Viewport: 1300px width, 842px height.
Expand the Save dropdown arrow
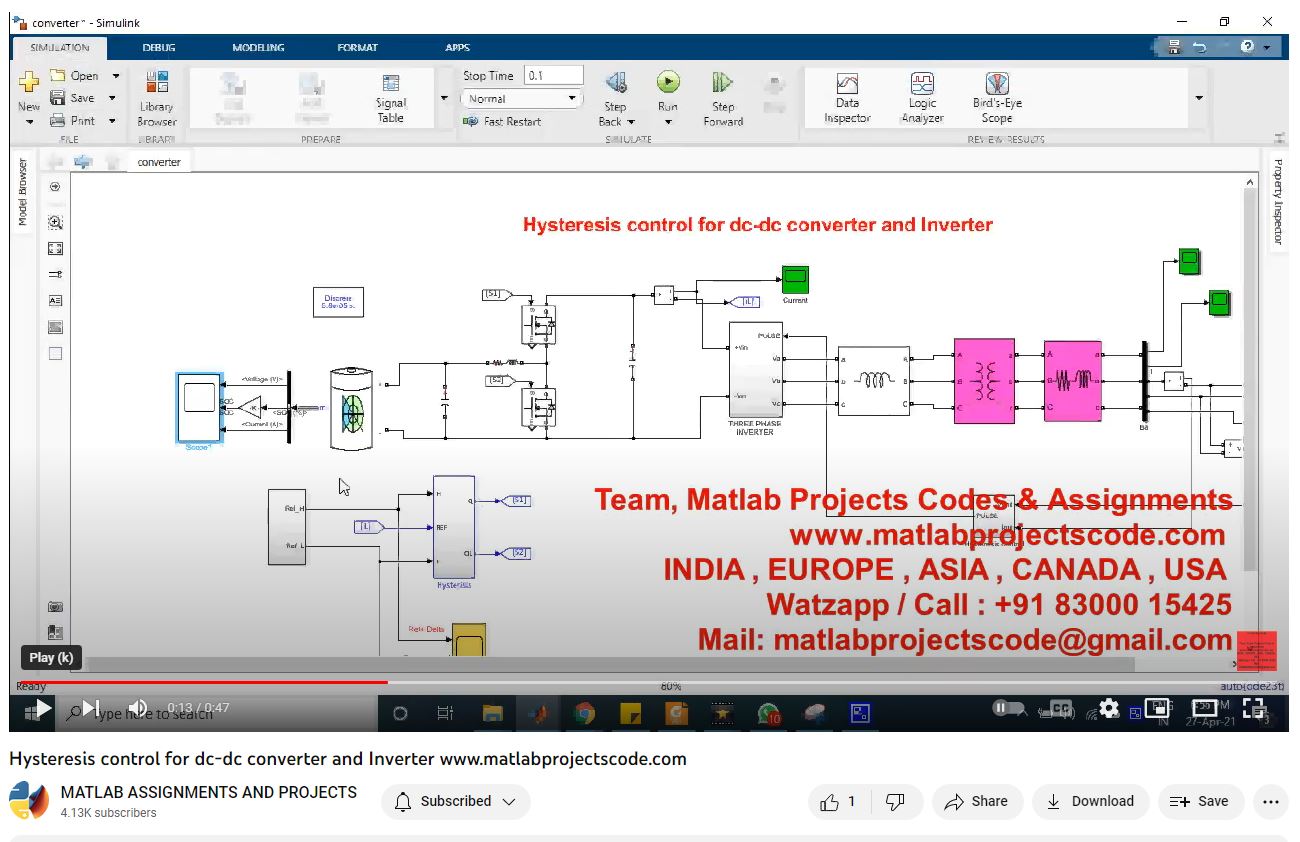point(112,98)
